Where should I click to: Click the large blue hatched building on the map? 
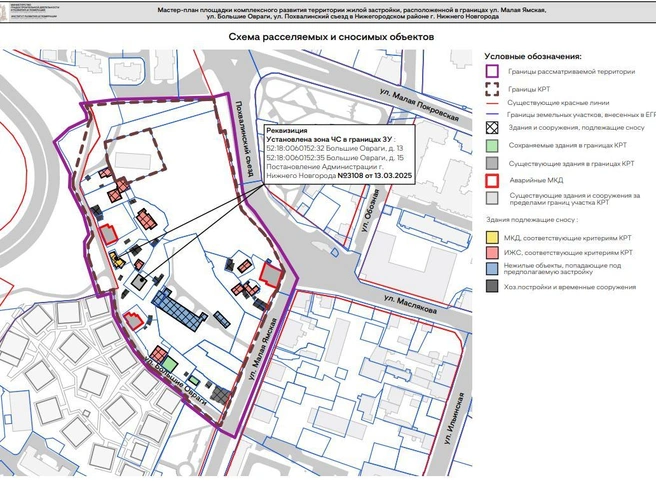click(178, 309)
